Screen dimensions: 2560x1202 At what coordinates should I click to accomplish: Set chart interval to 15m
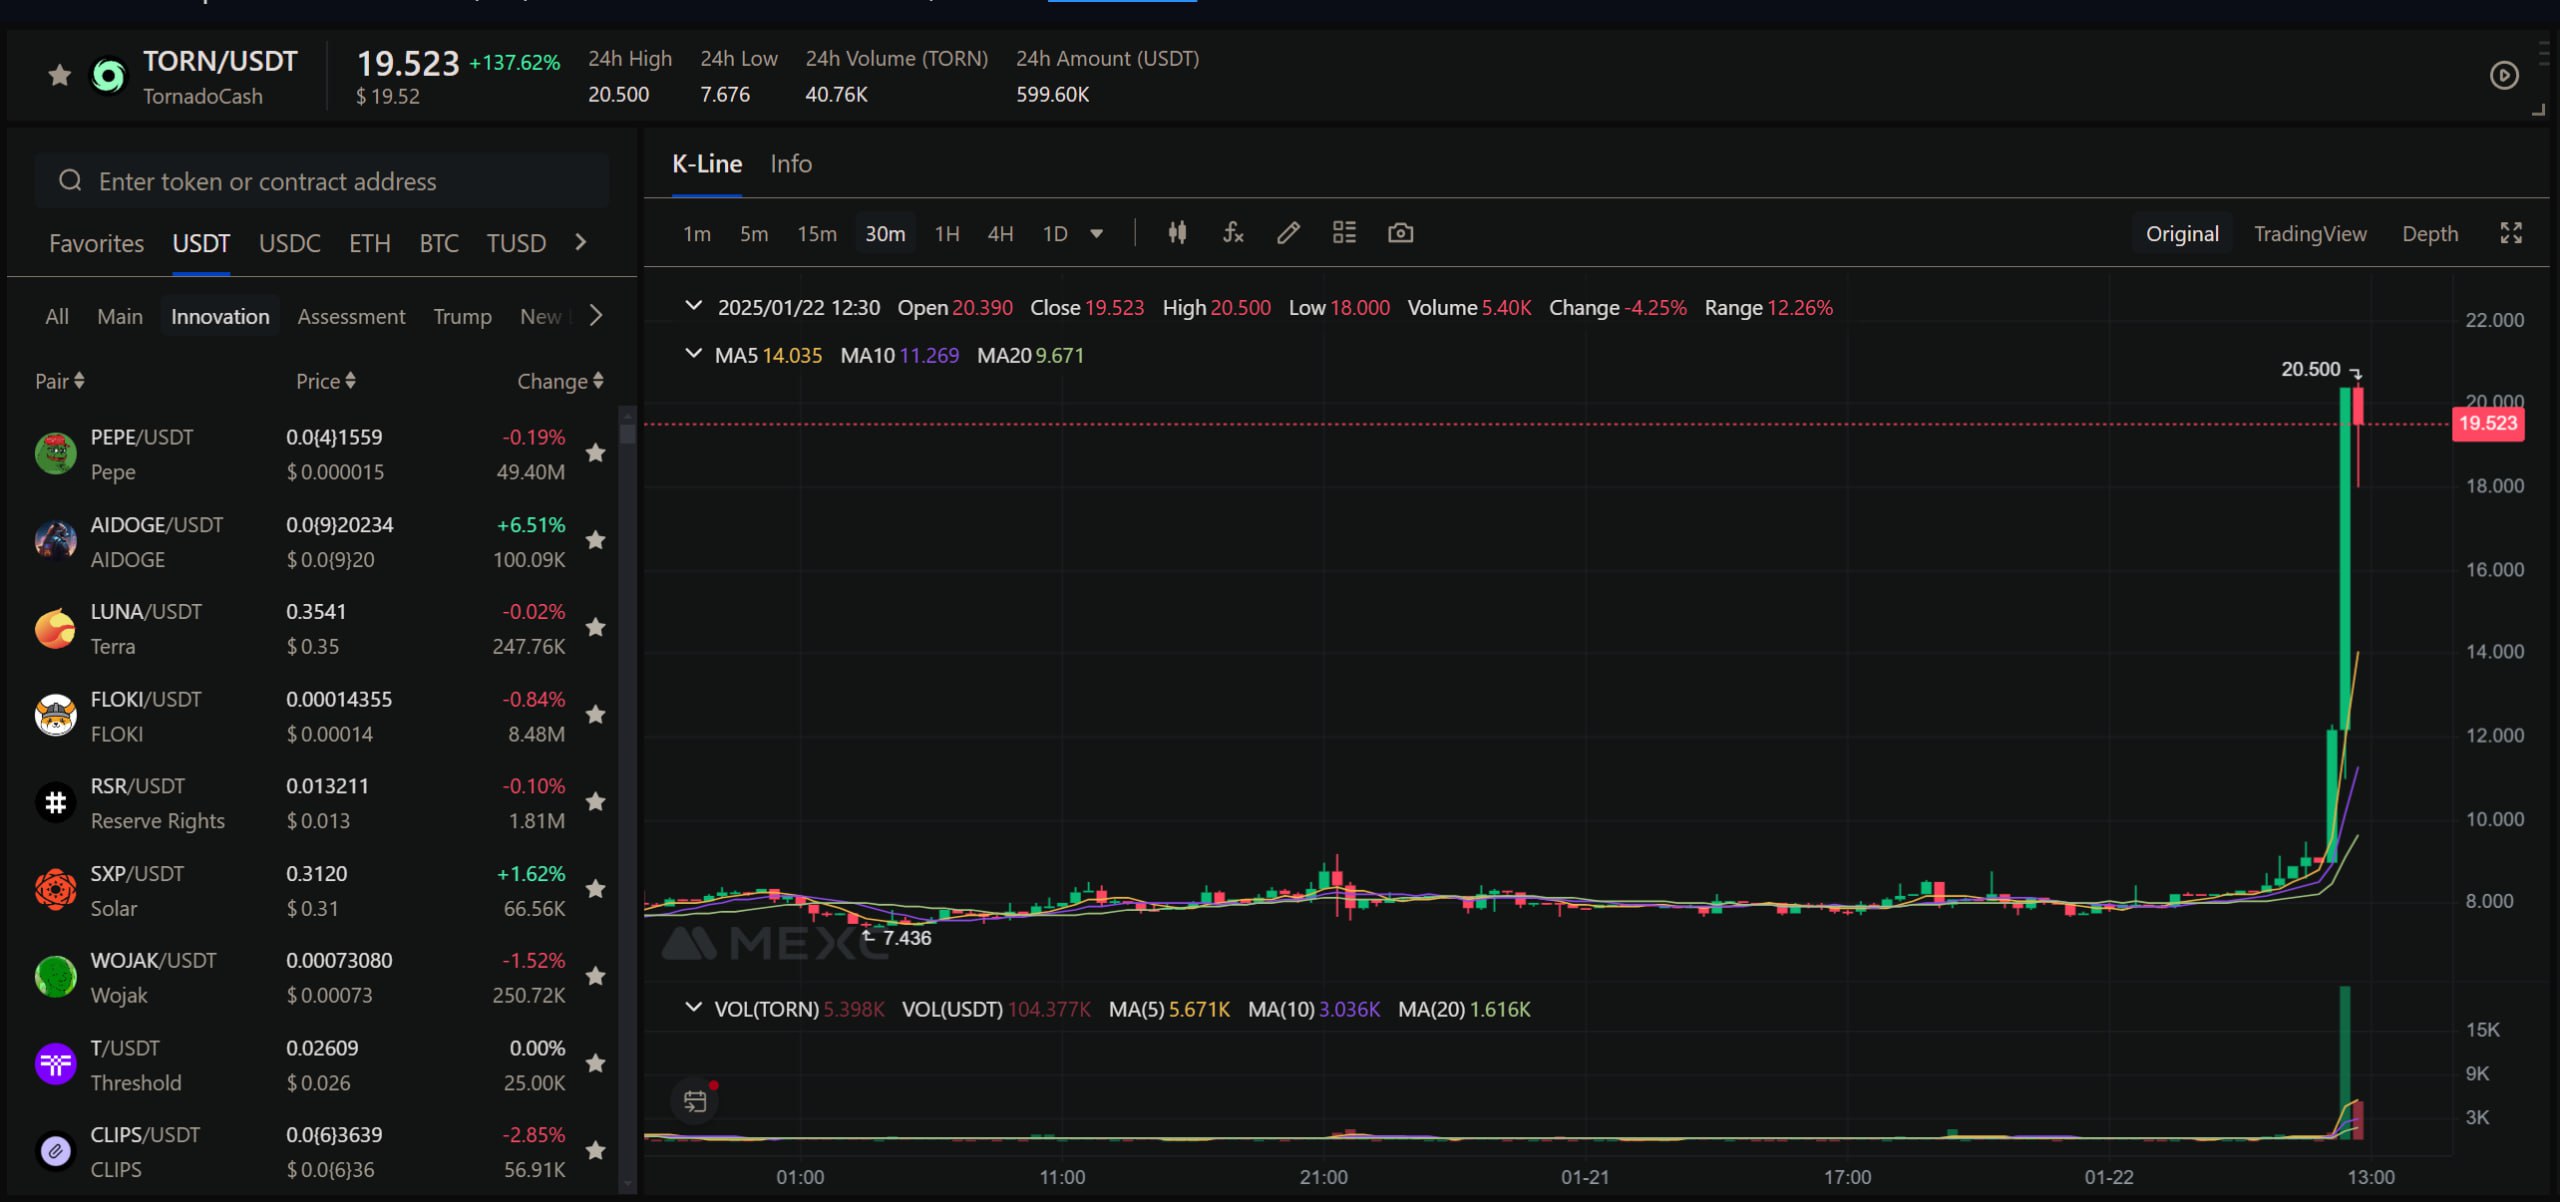tap(817, 234)
